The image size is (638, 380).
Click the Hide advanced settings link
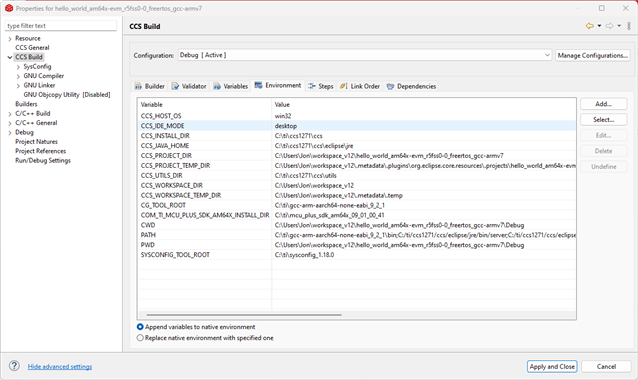[60, 367]
